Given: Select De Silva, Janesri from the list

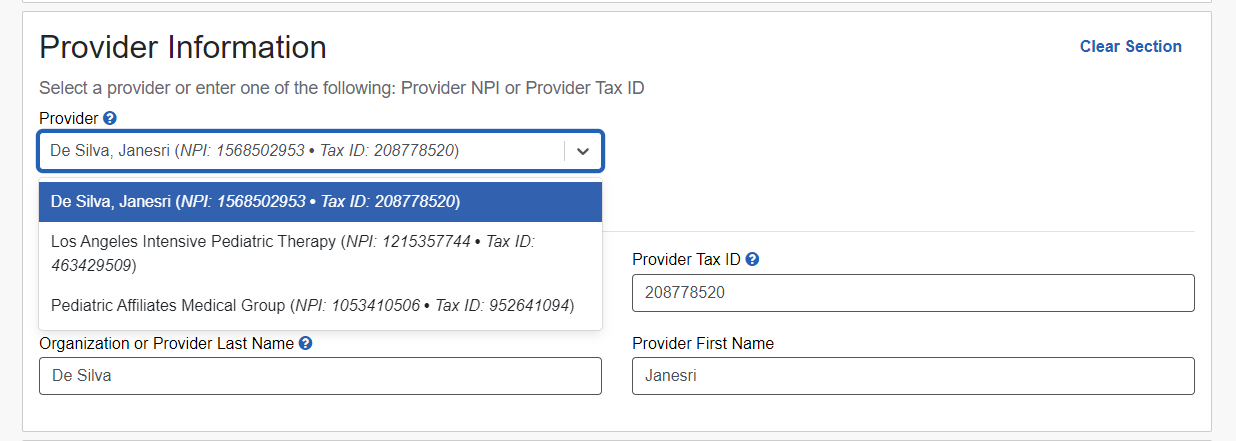Looking at the screenshot, I should coord(320,201).
